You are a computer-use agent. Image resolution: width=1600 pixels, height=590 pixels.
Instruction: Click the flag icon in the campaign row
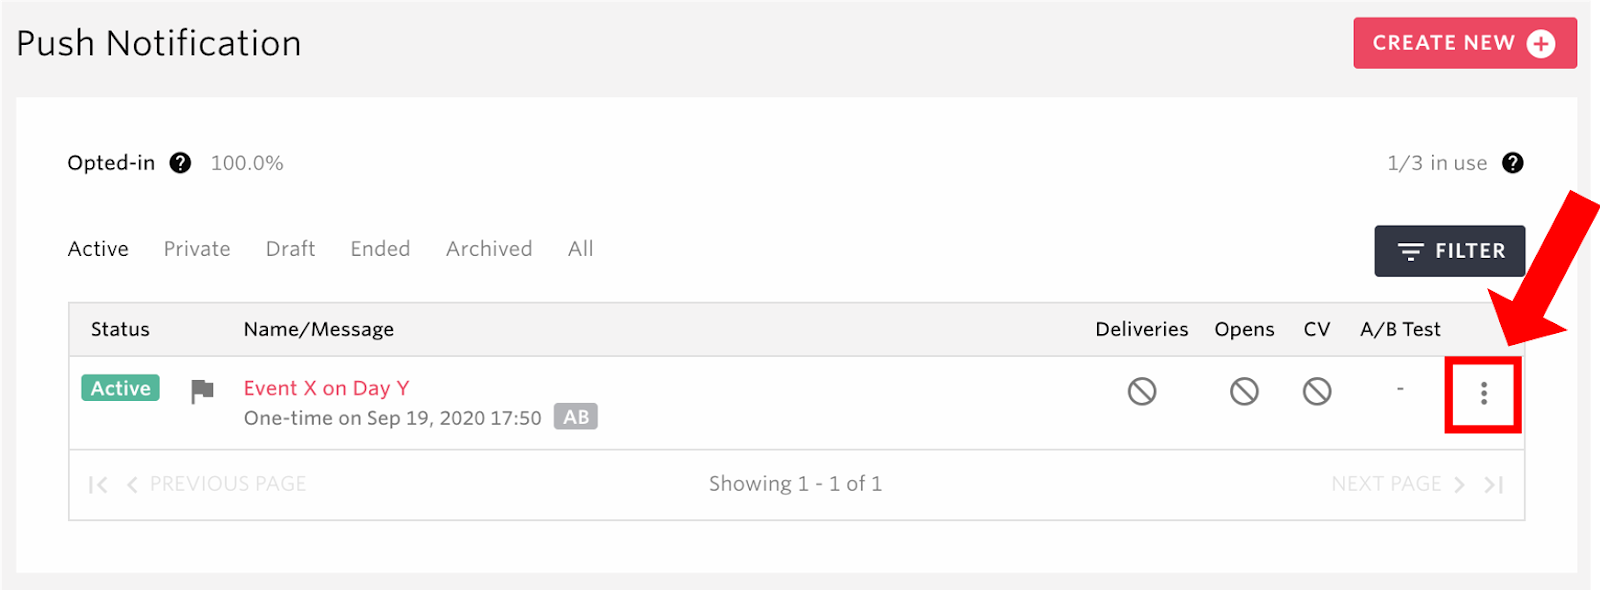(202, 391)
